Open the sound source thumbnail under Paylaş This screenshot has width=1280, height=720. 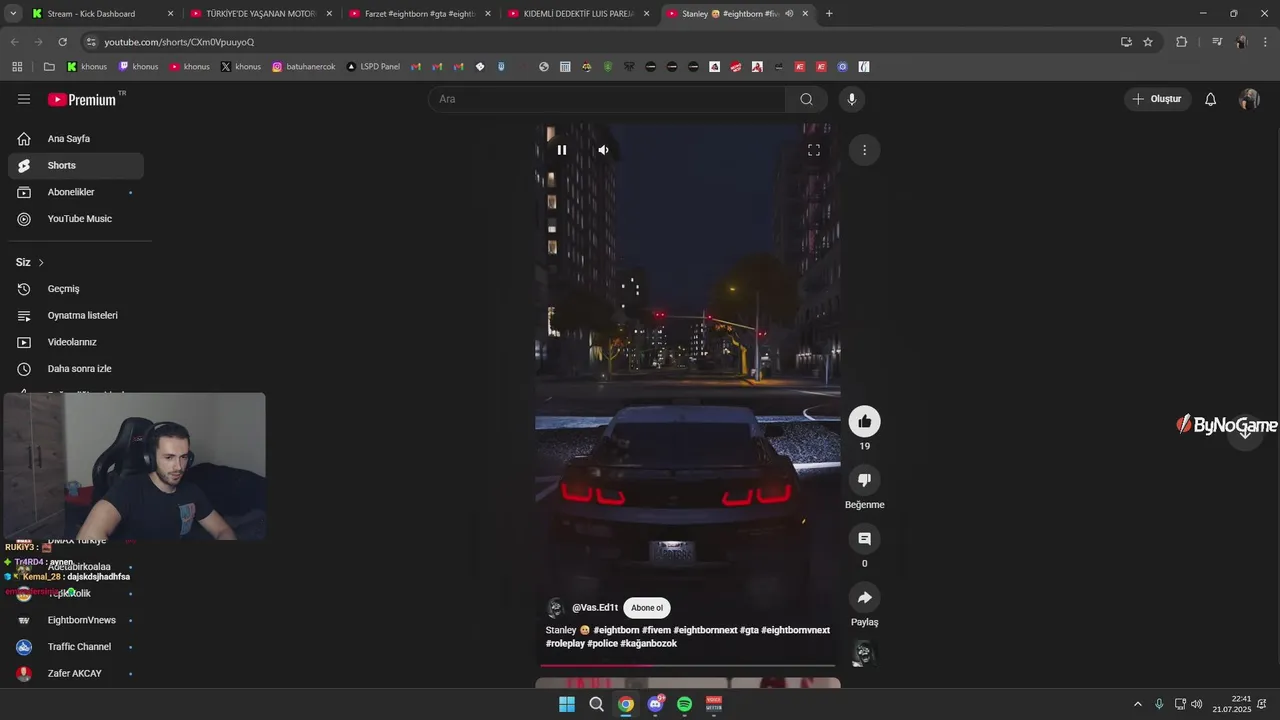(863, 654)
